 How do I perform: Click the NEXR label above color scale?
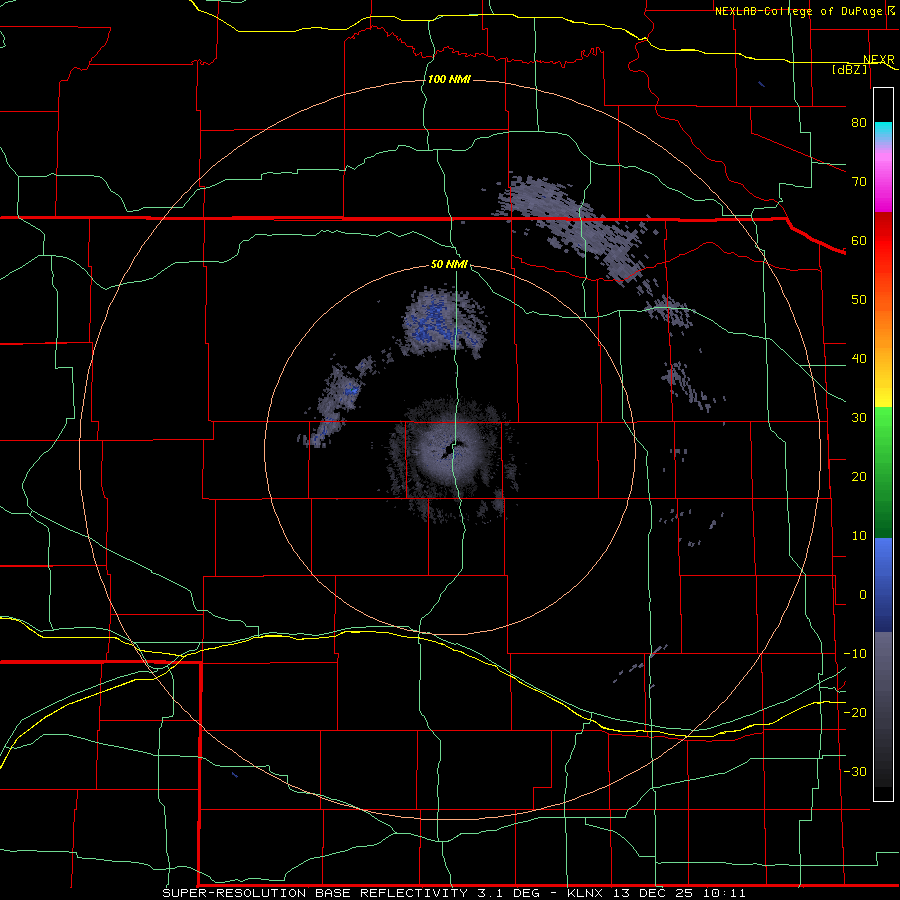878,60
